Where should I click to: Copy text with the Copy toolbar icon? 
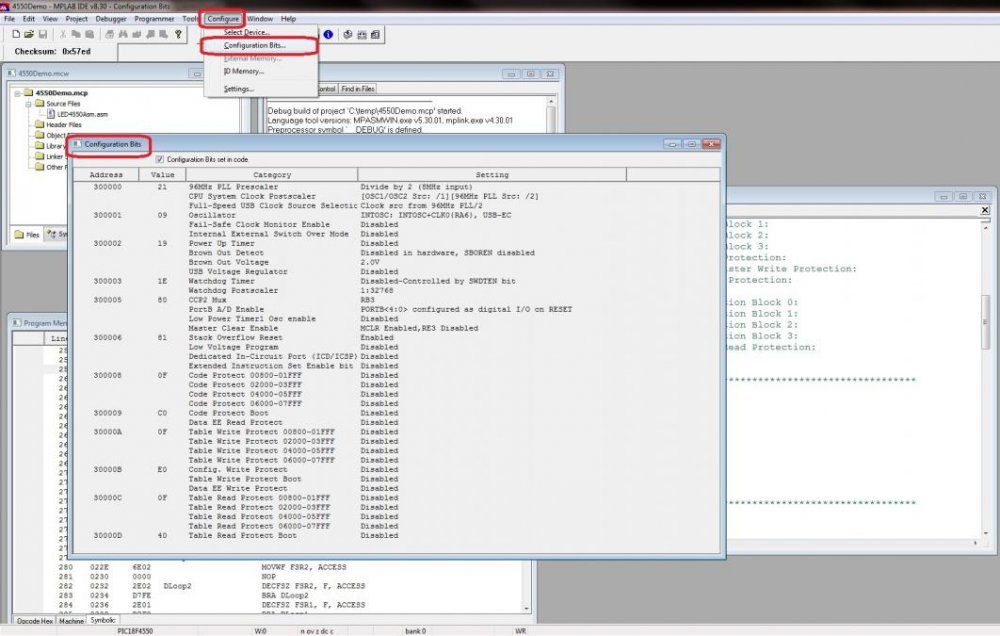(74, 35)
